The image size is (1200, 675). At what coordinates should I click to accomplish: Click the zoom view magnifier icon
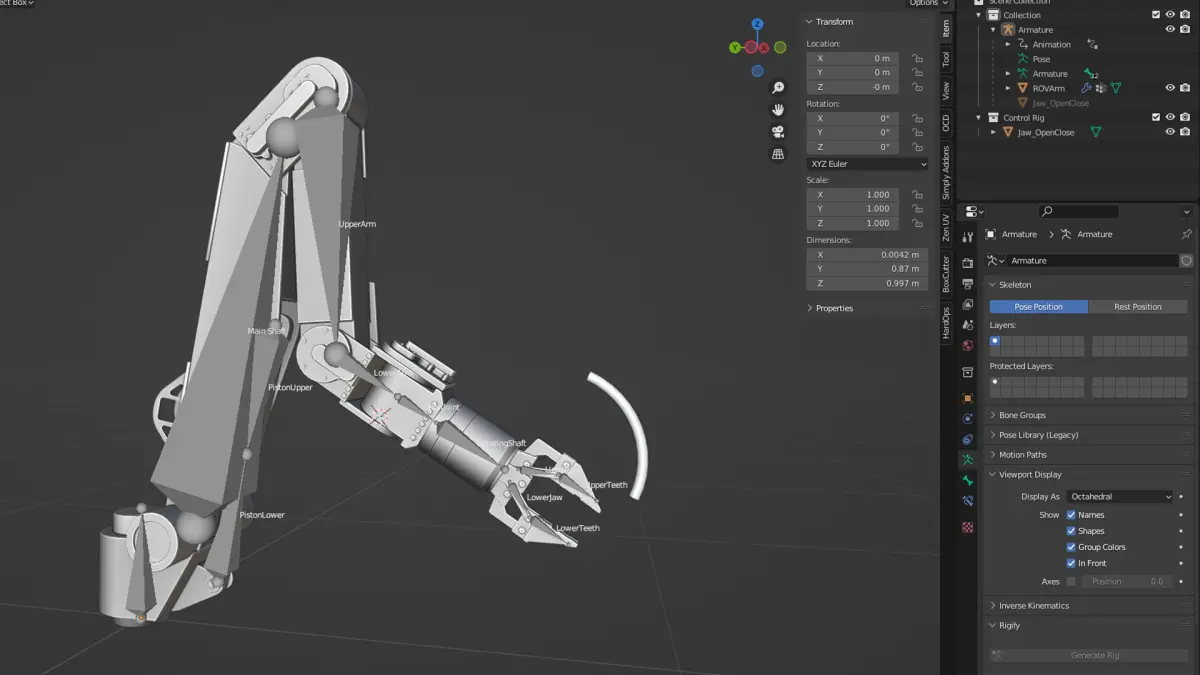(778, 88)
